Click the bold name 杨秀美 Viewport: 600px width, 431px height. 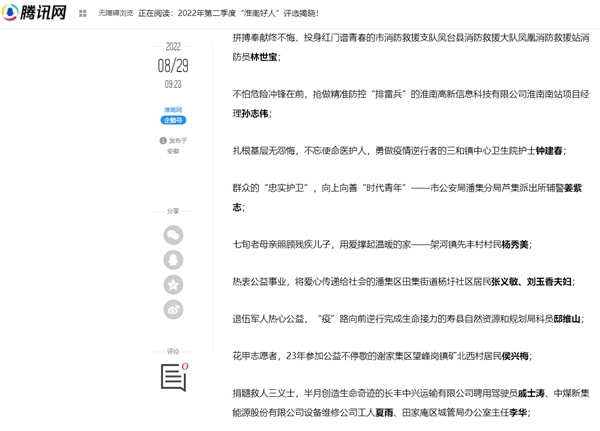coord(513,244)
